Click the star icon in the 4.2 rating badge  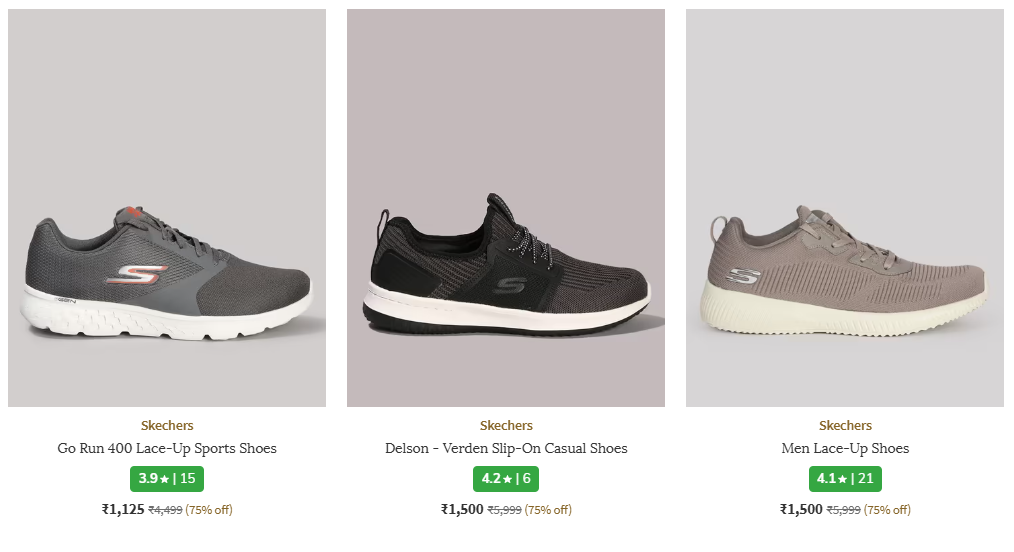[x=508, y=479]
